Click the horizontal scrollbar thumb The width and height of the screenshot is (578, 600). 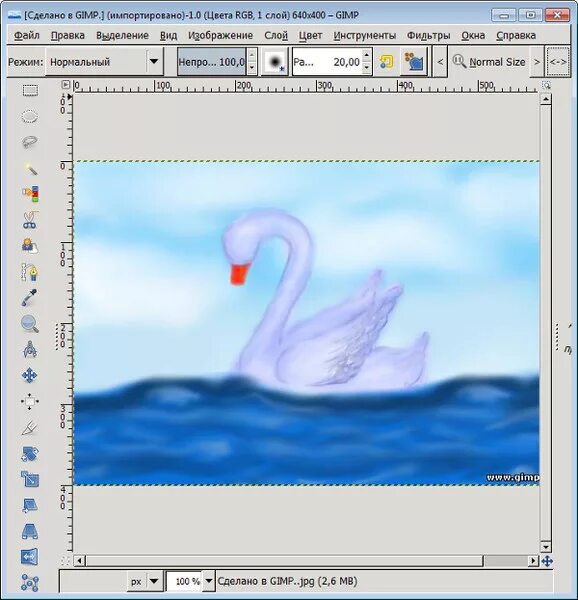tap(284, 561)
